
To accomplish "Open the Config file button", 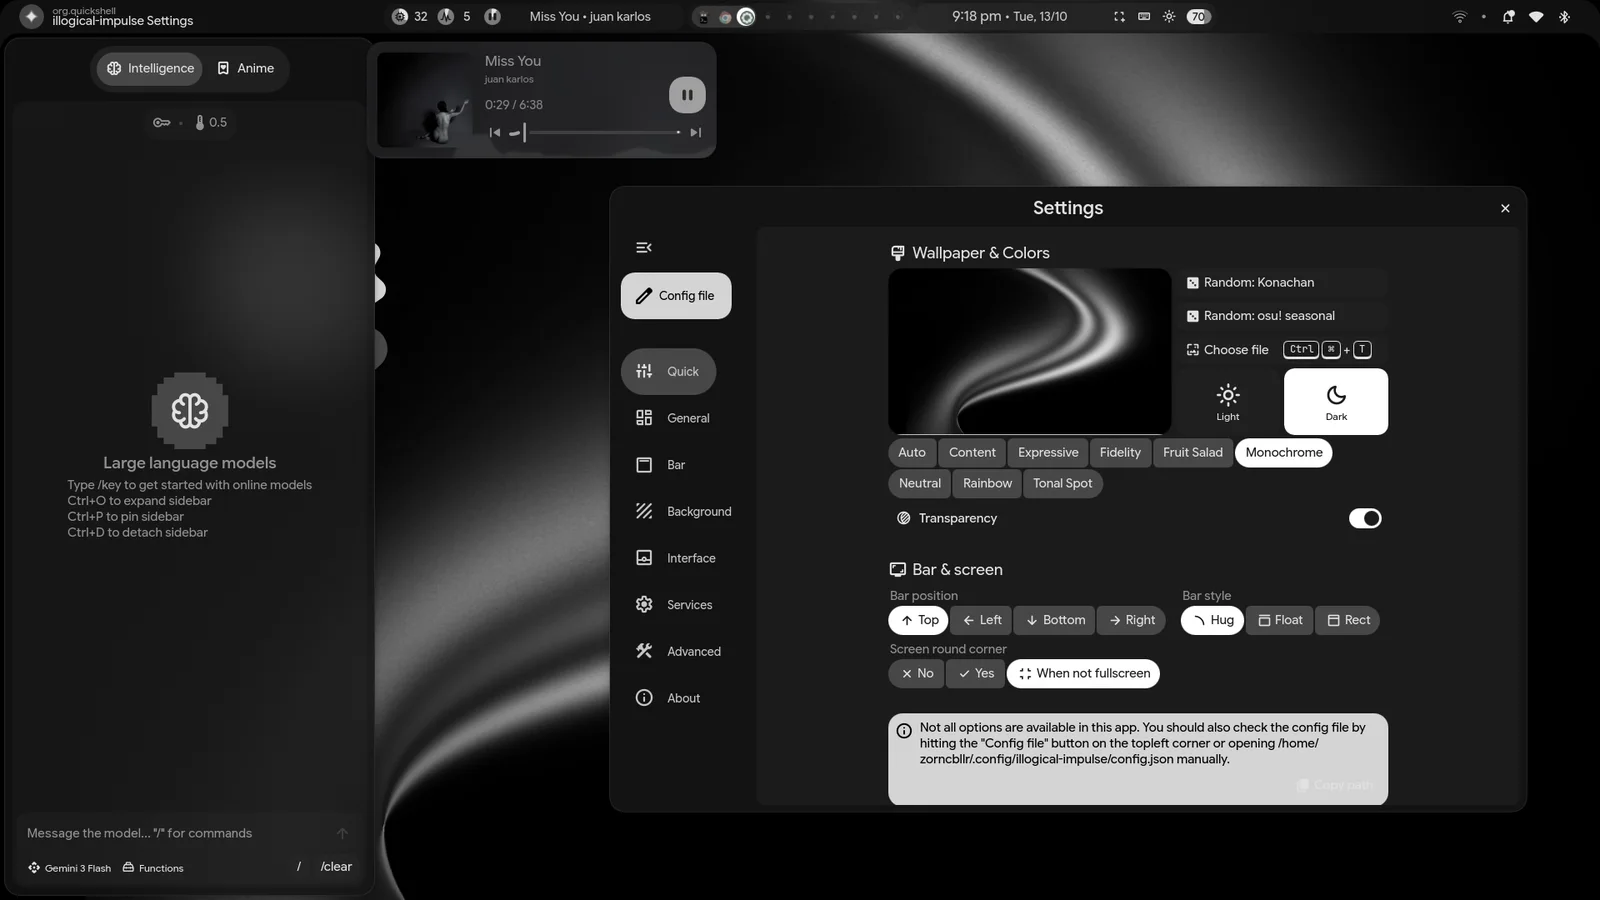I will 676,296.
